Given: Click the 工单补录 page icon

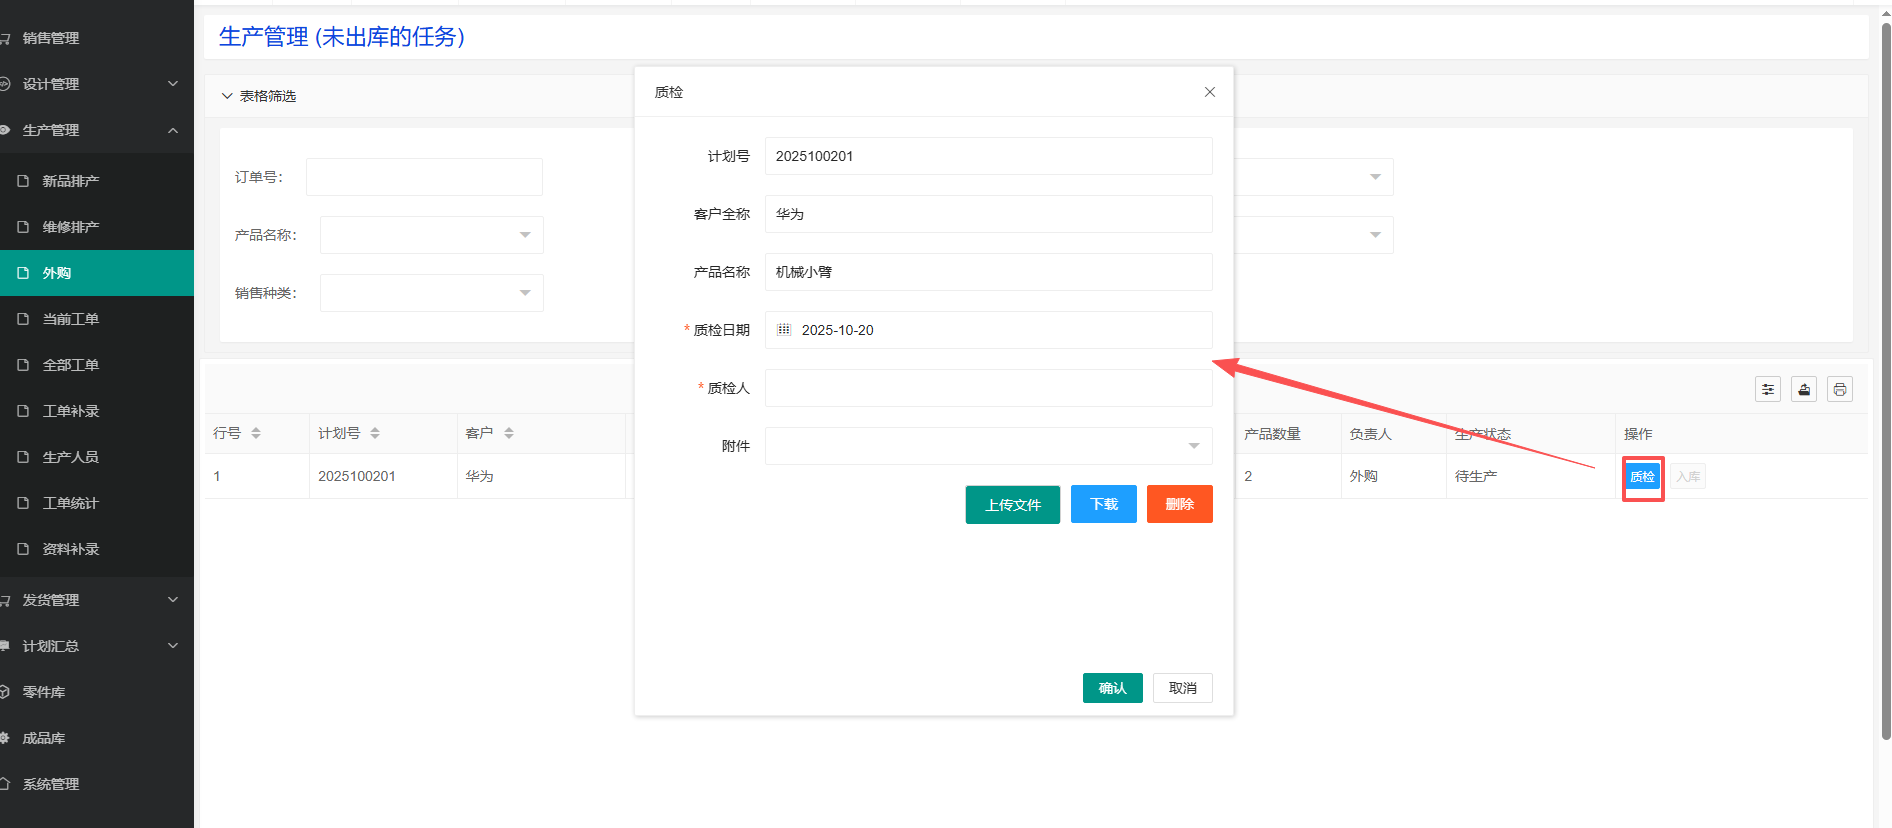Looking at the screenshot, I should pos(23,411).
